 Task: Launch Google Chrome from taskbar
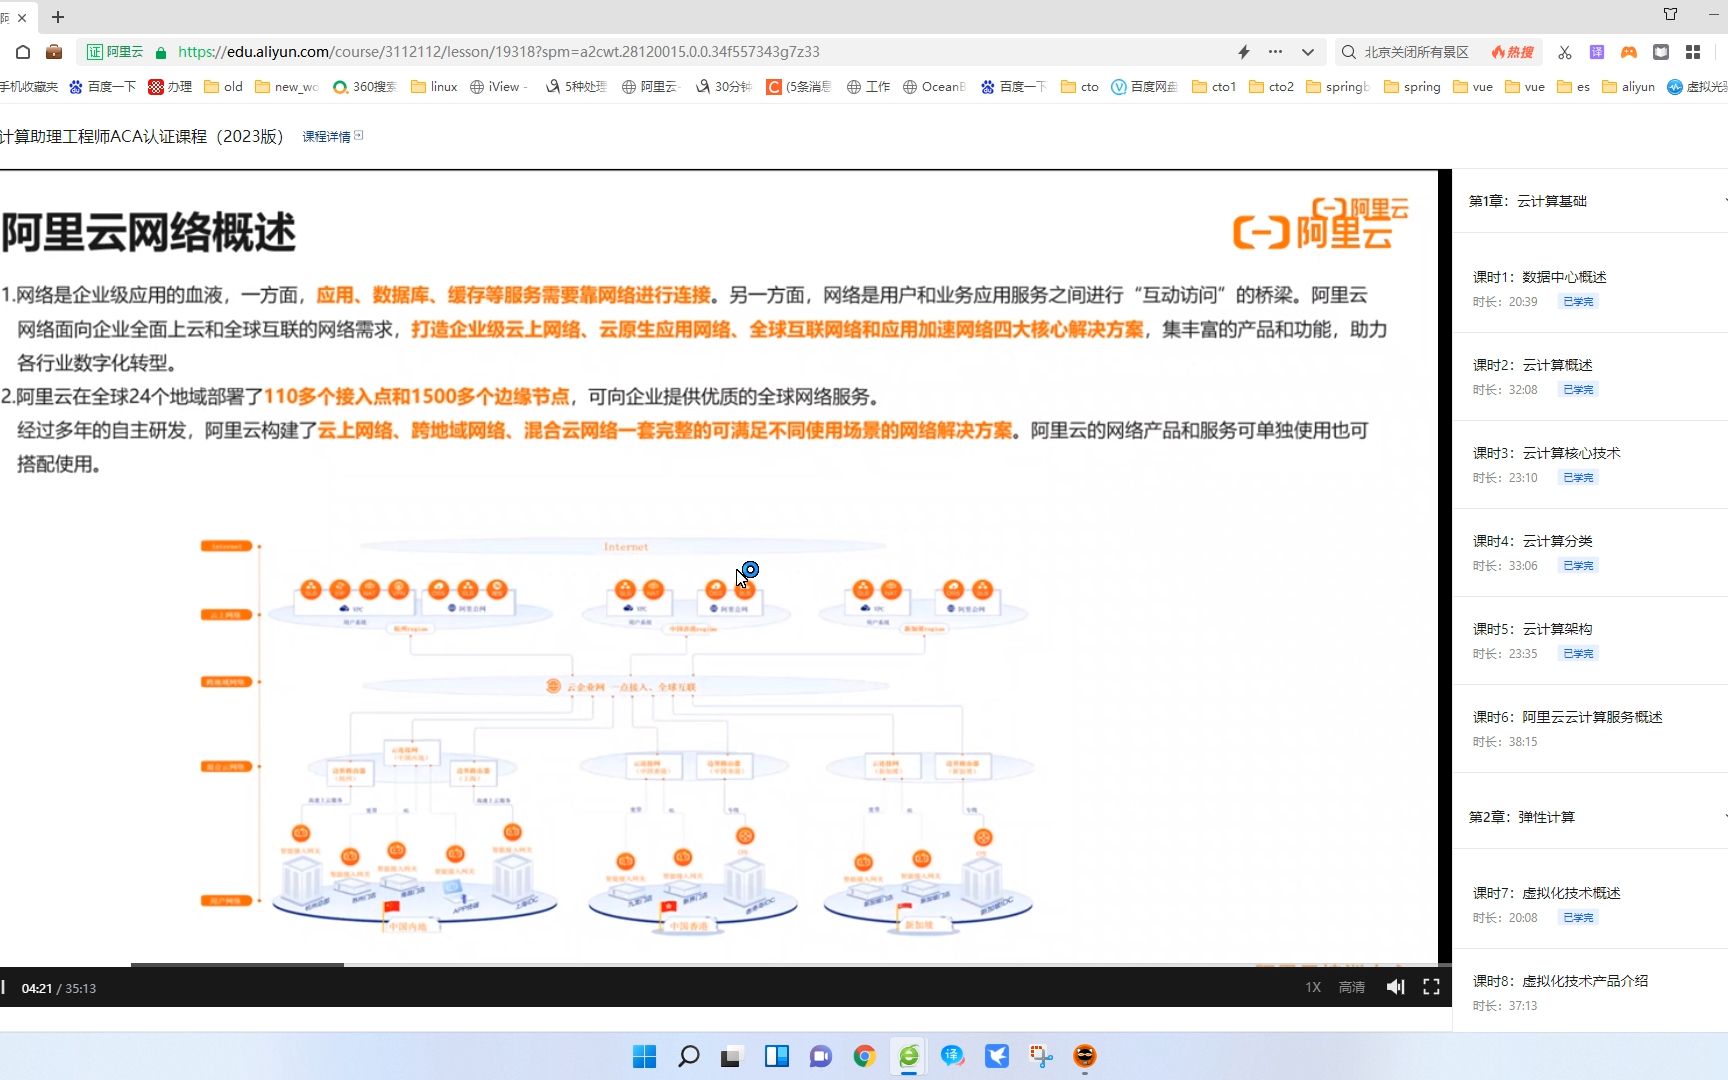click(x=865, y=1056)
